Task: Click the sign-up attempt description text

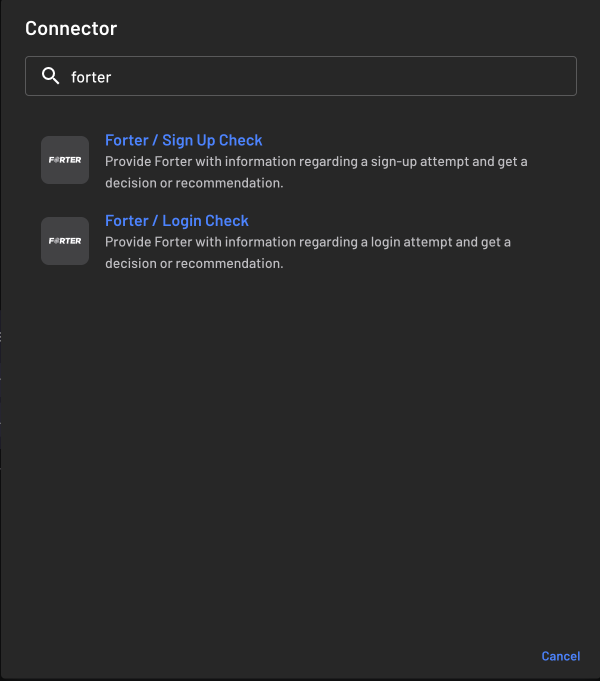Action: point(316,172)
